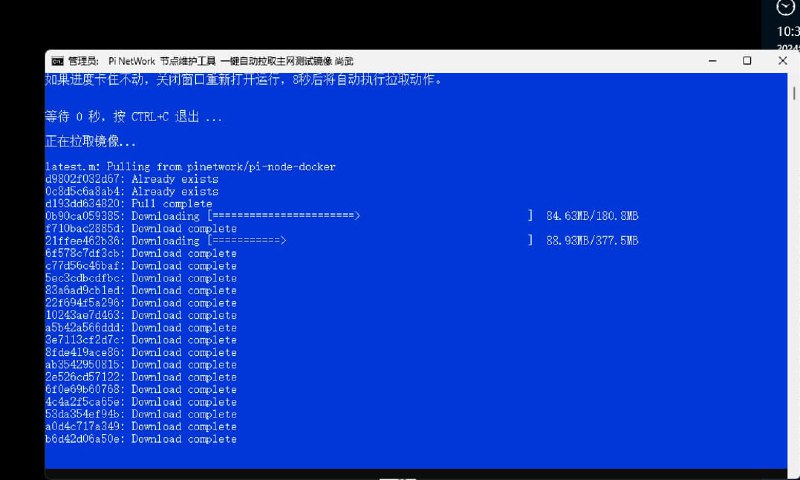The height and width of the screenshot is (480, 800).
Task: Click the 'Pulling from pinetwork/pi-node-docker' line
Action: pos(190,166)
